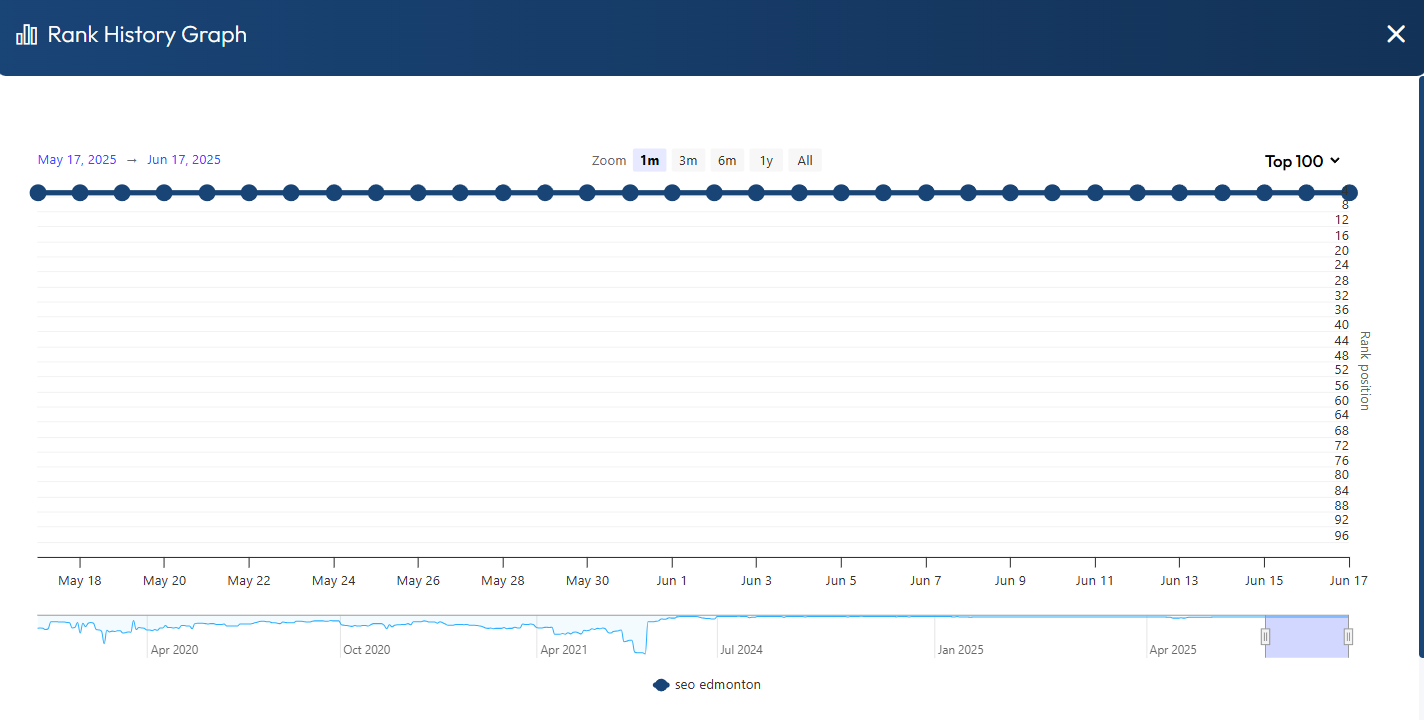Select the 1y zoom range
1424x720 pixels.
766,160
